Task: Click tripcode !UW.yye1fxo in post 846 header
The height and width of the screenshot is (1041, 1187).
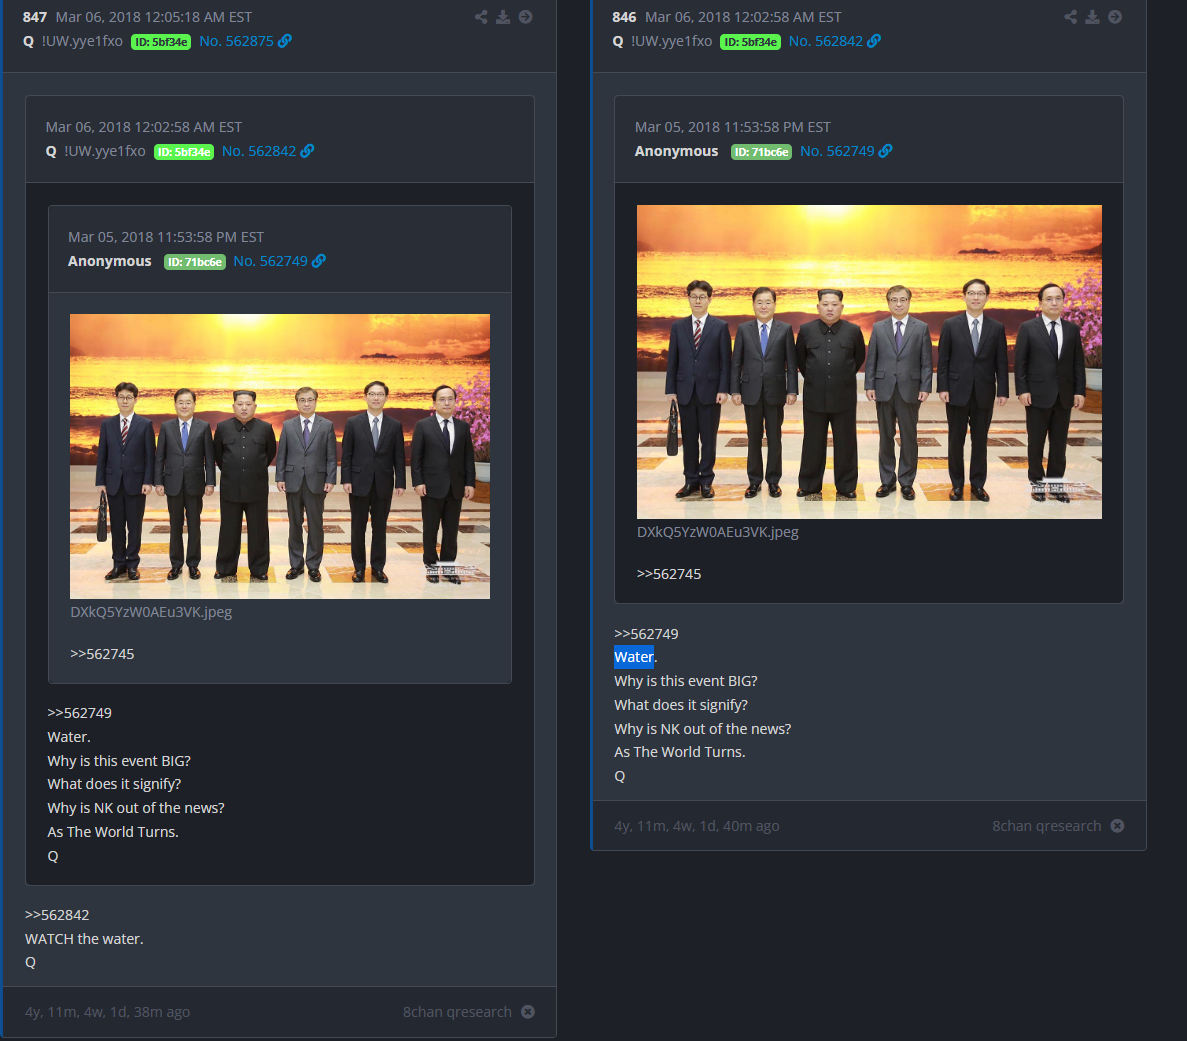Action: pos(671,41)
